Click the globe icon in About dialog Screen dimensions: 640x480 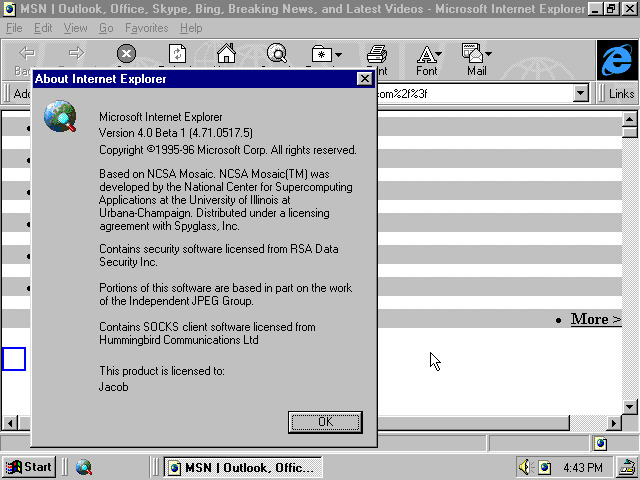60,116
